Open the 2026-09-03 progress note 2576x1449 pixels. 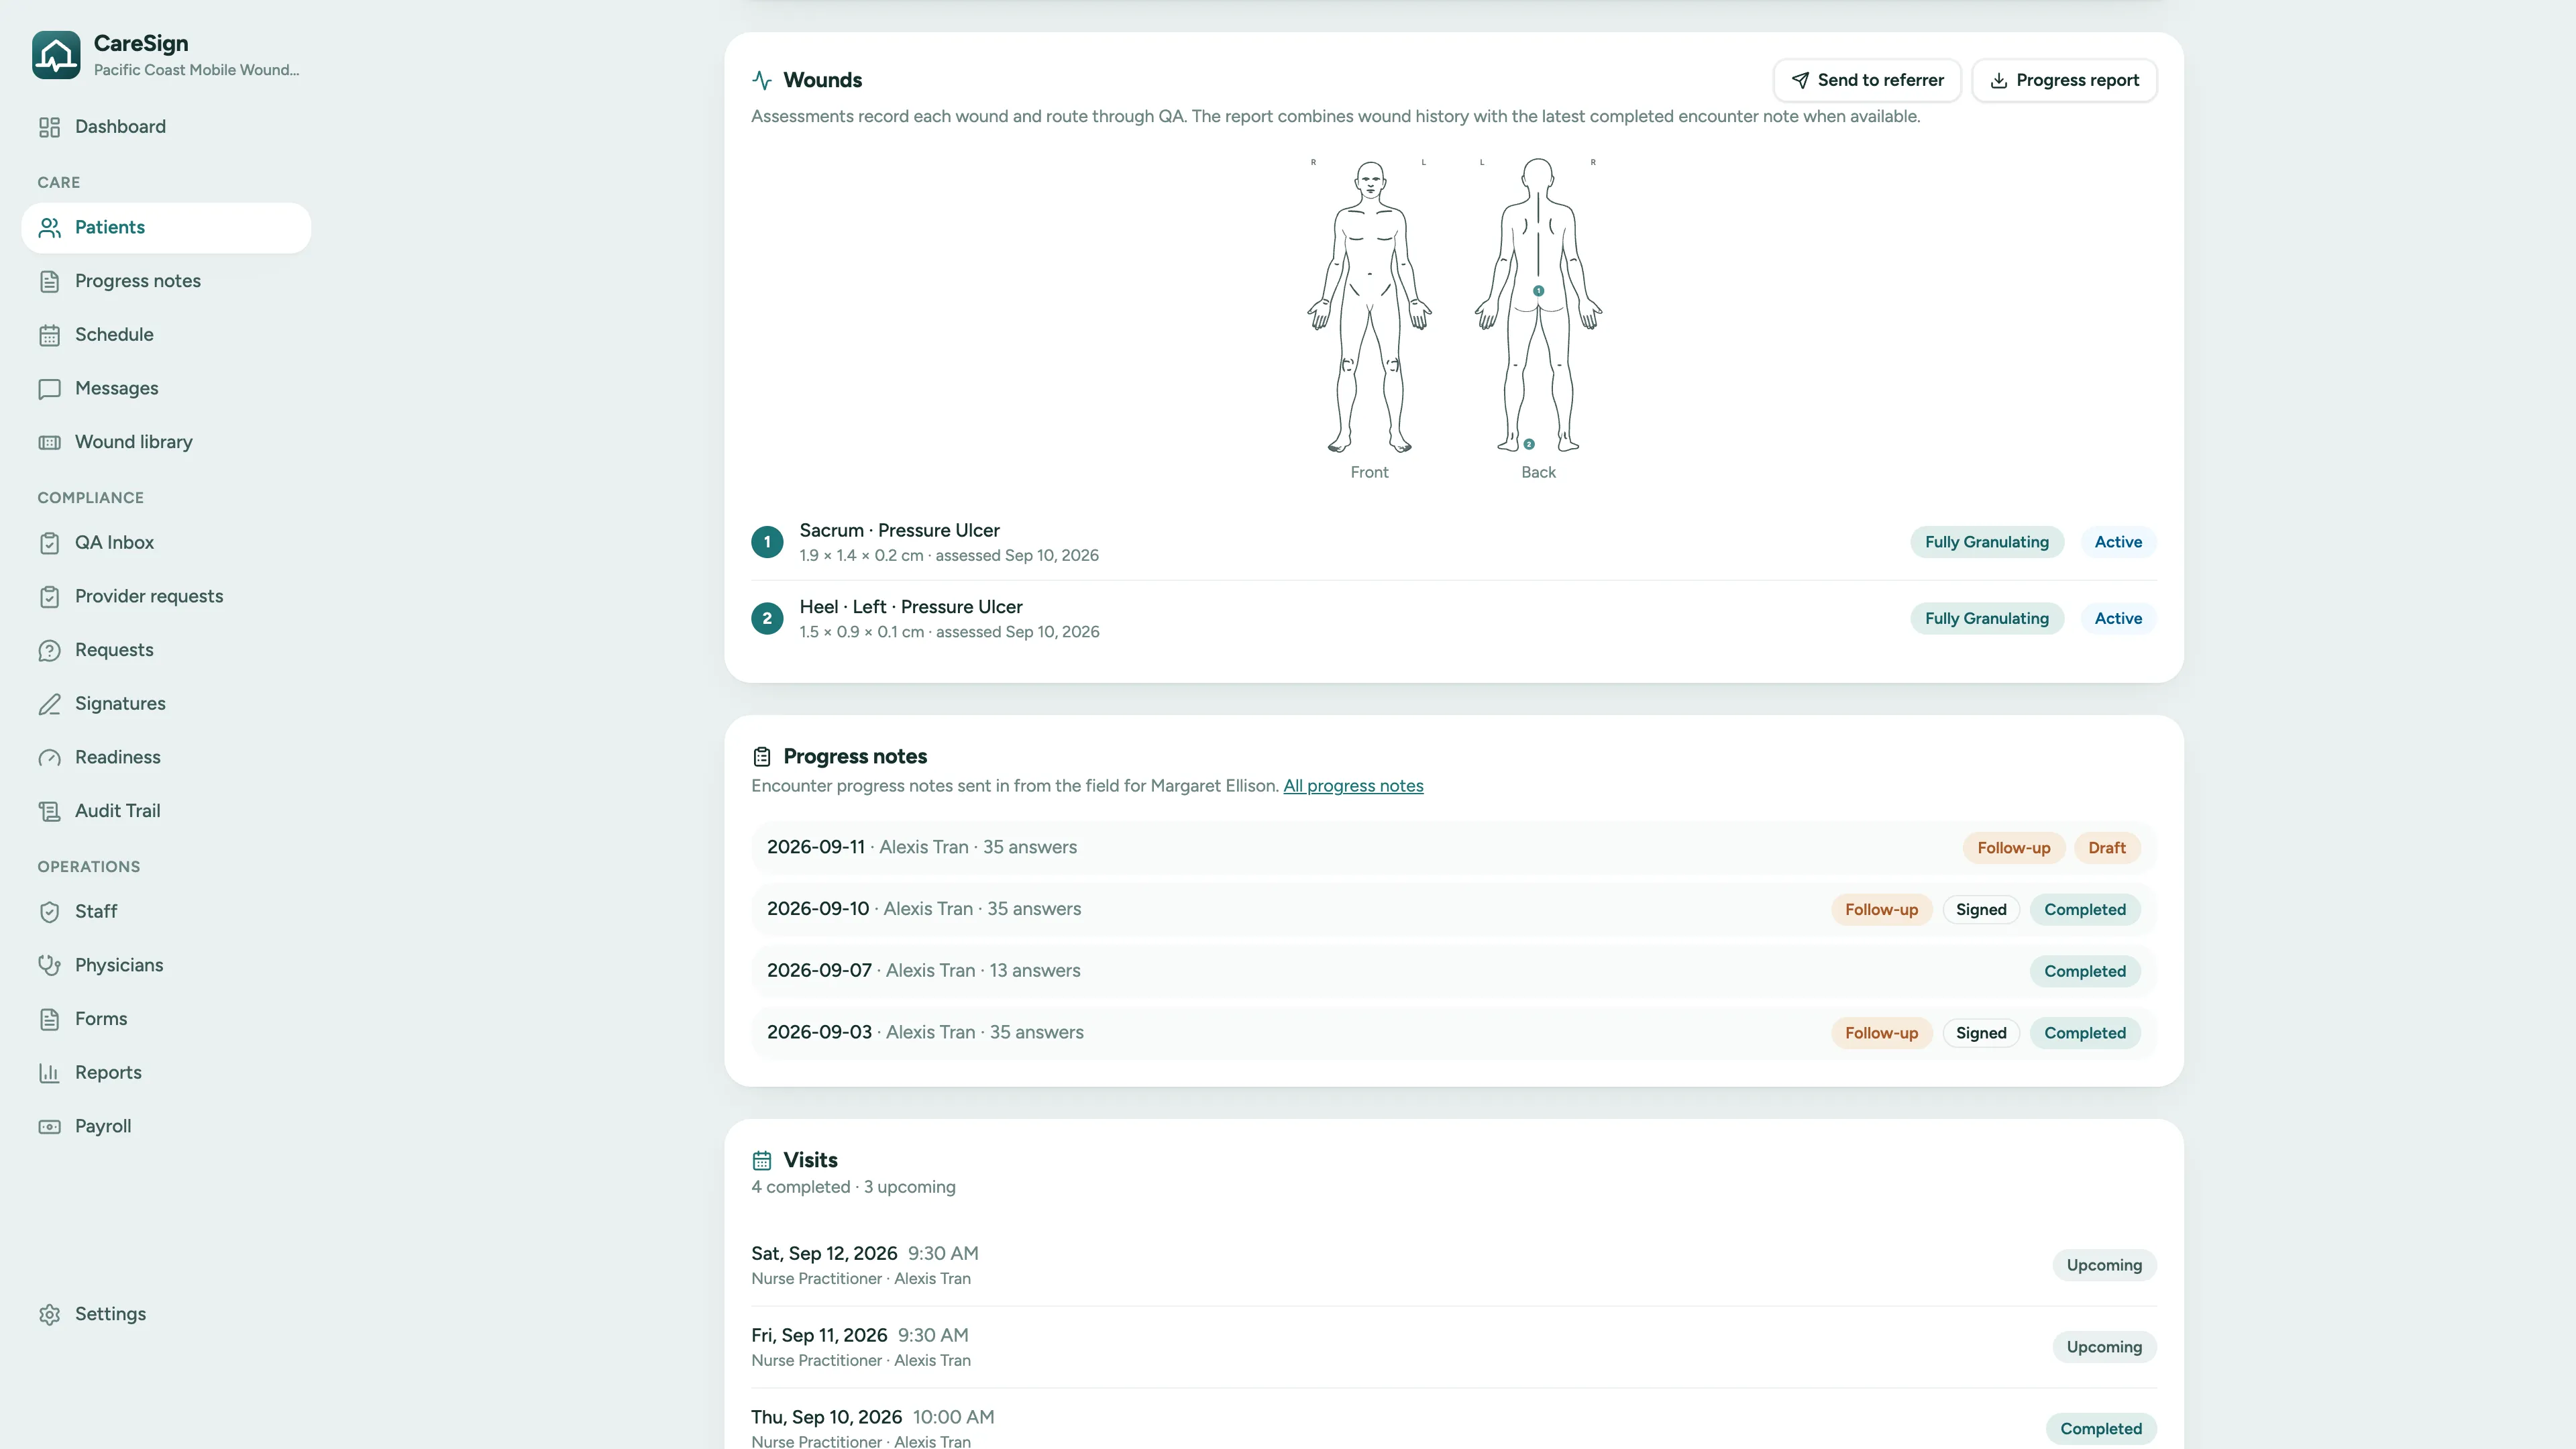(1454, 1033)
